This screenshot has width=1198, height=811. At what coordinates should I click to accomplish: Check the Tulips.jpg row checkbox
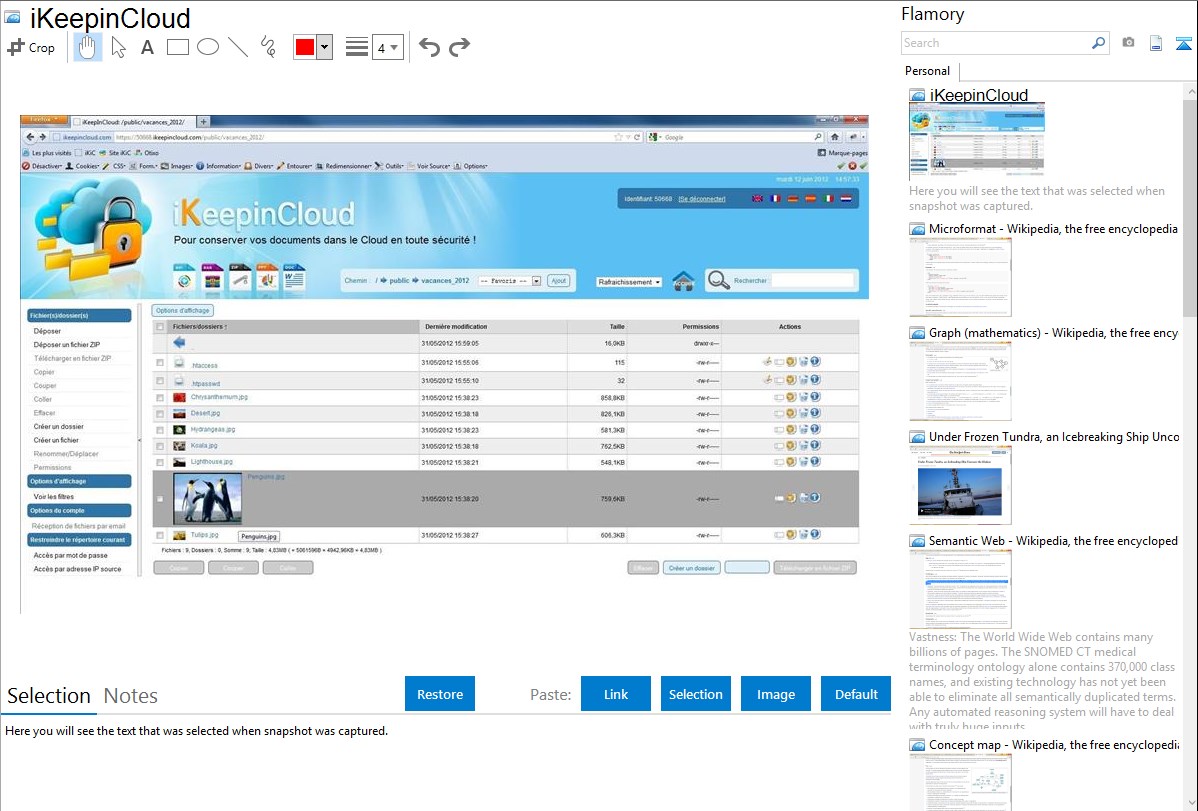point(160,535)
